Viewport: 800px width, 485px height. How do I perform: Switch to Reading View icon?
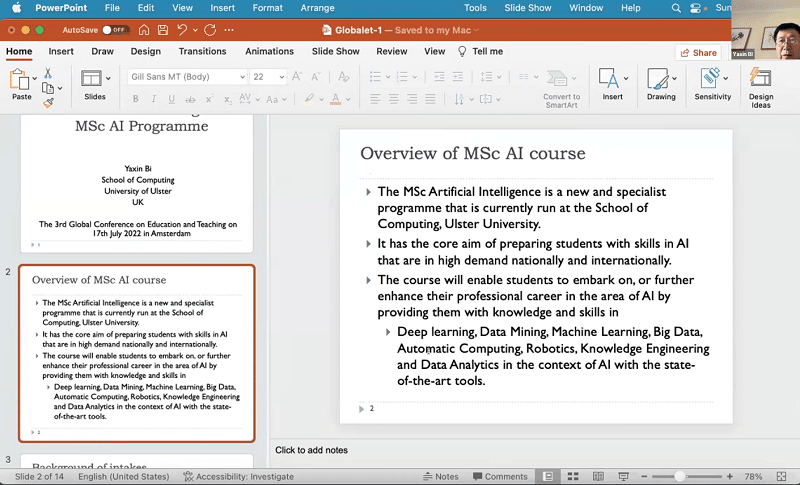[x=596, y=477]
